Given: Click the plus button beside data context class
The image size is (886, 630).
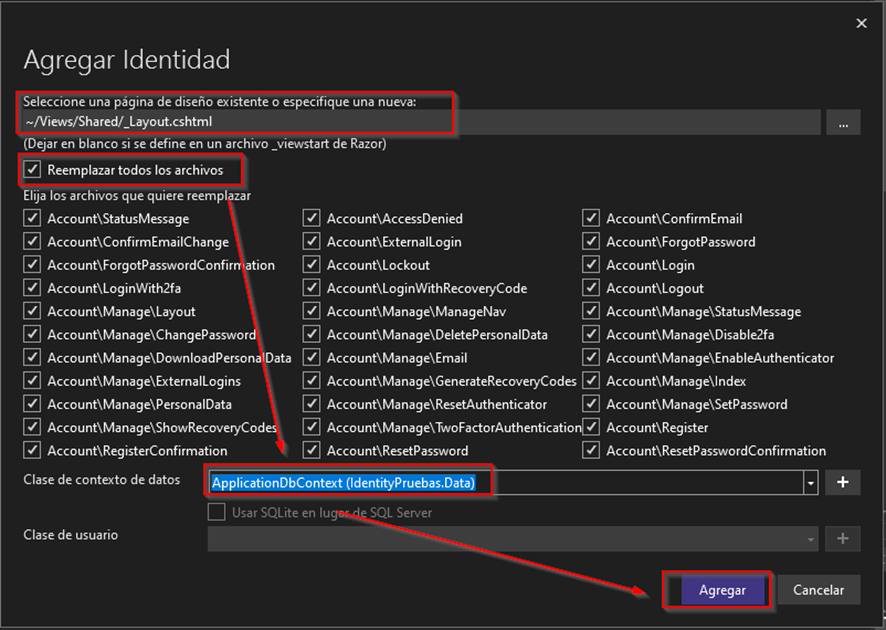Looking at the screenshot, I should click(843, 482).
